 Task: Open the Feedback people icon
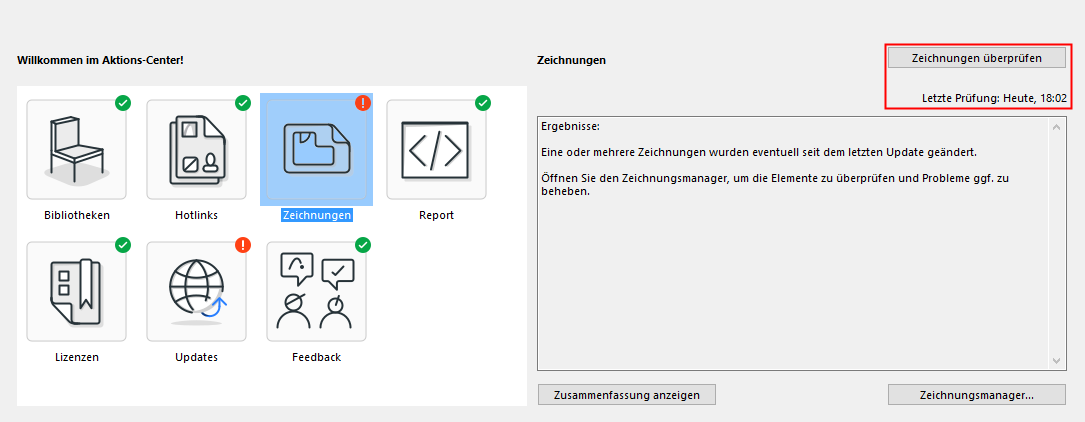(x=317, y=292)
